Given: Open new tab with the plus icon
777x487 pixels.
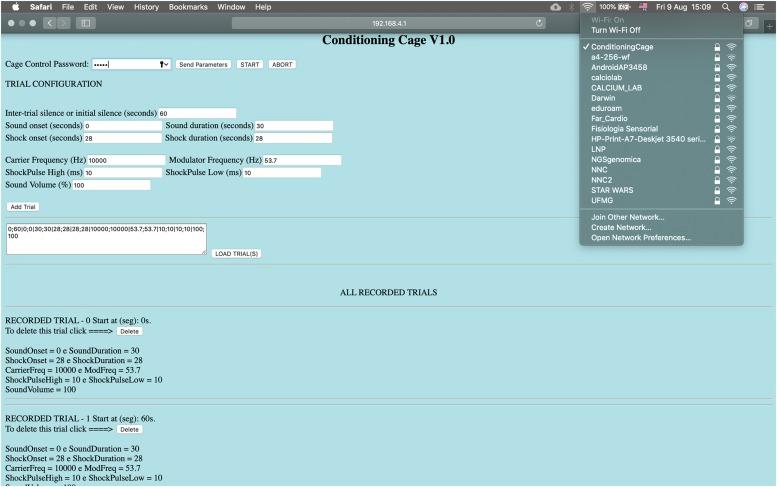Looking at the screenshot, I should (770, 23).
